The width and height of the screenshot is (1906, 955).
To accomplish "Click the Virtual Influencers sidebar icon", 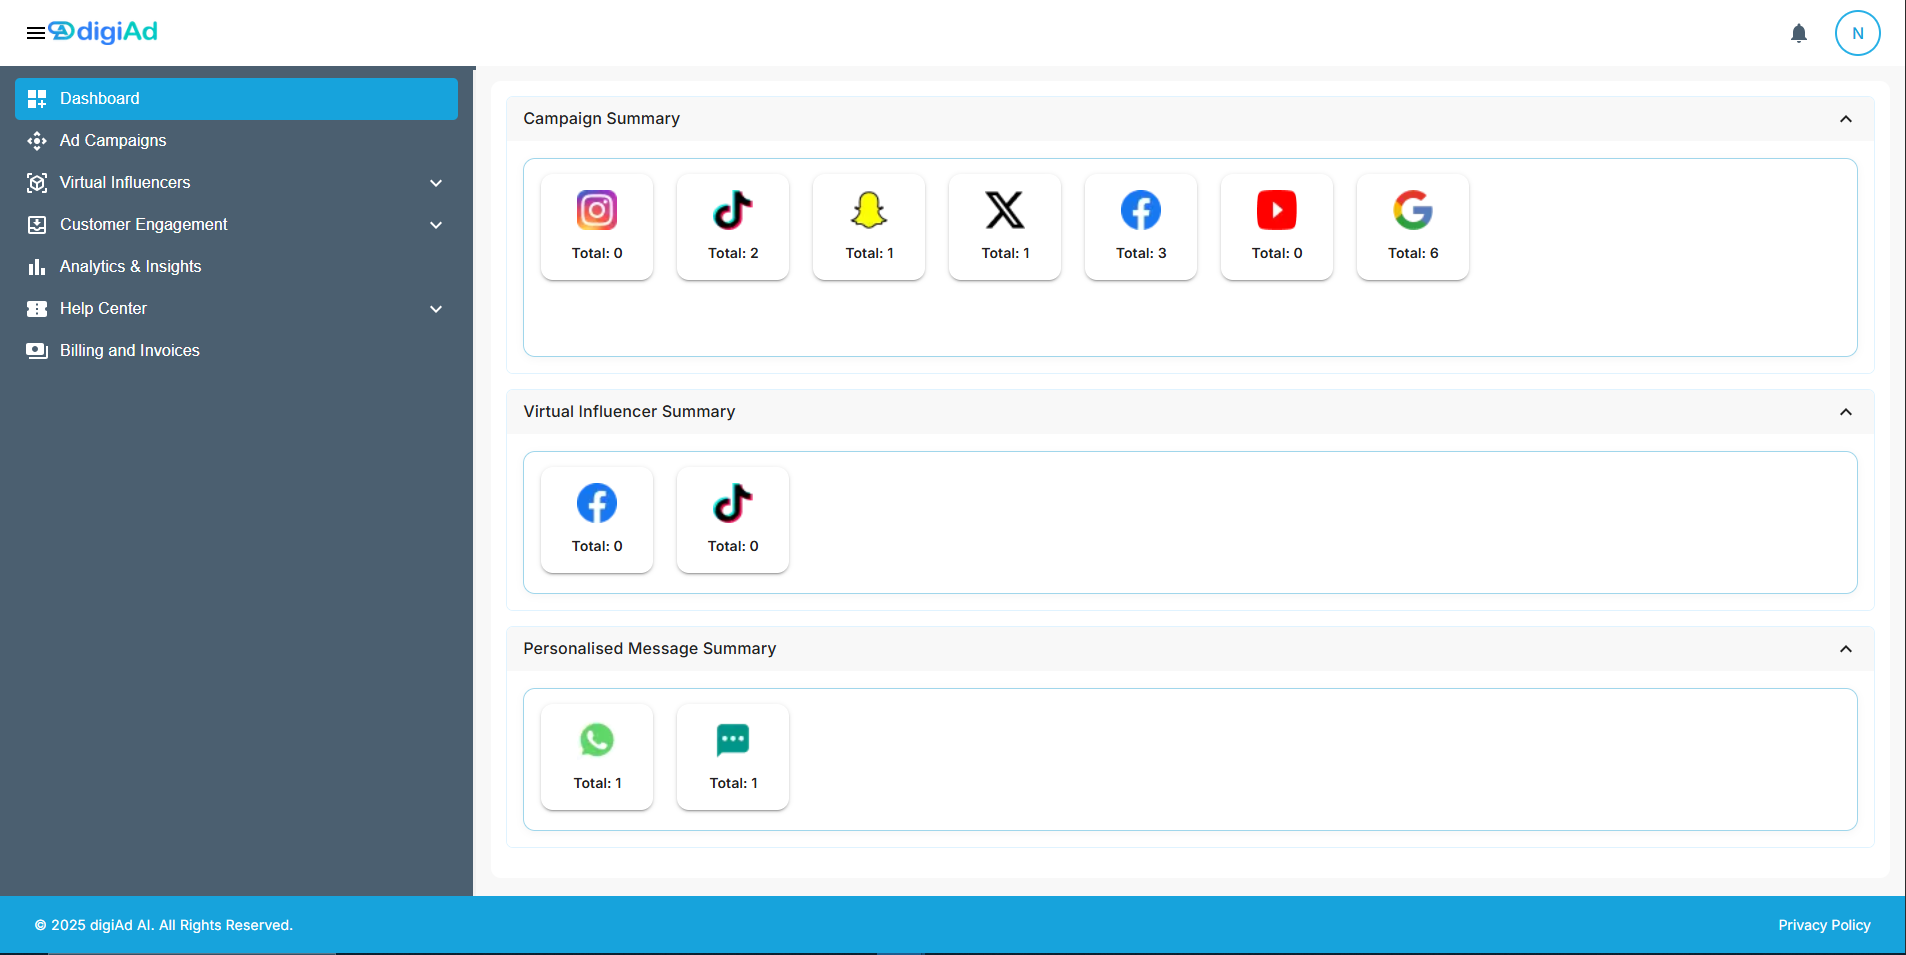I will coord(37,183).
